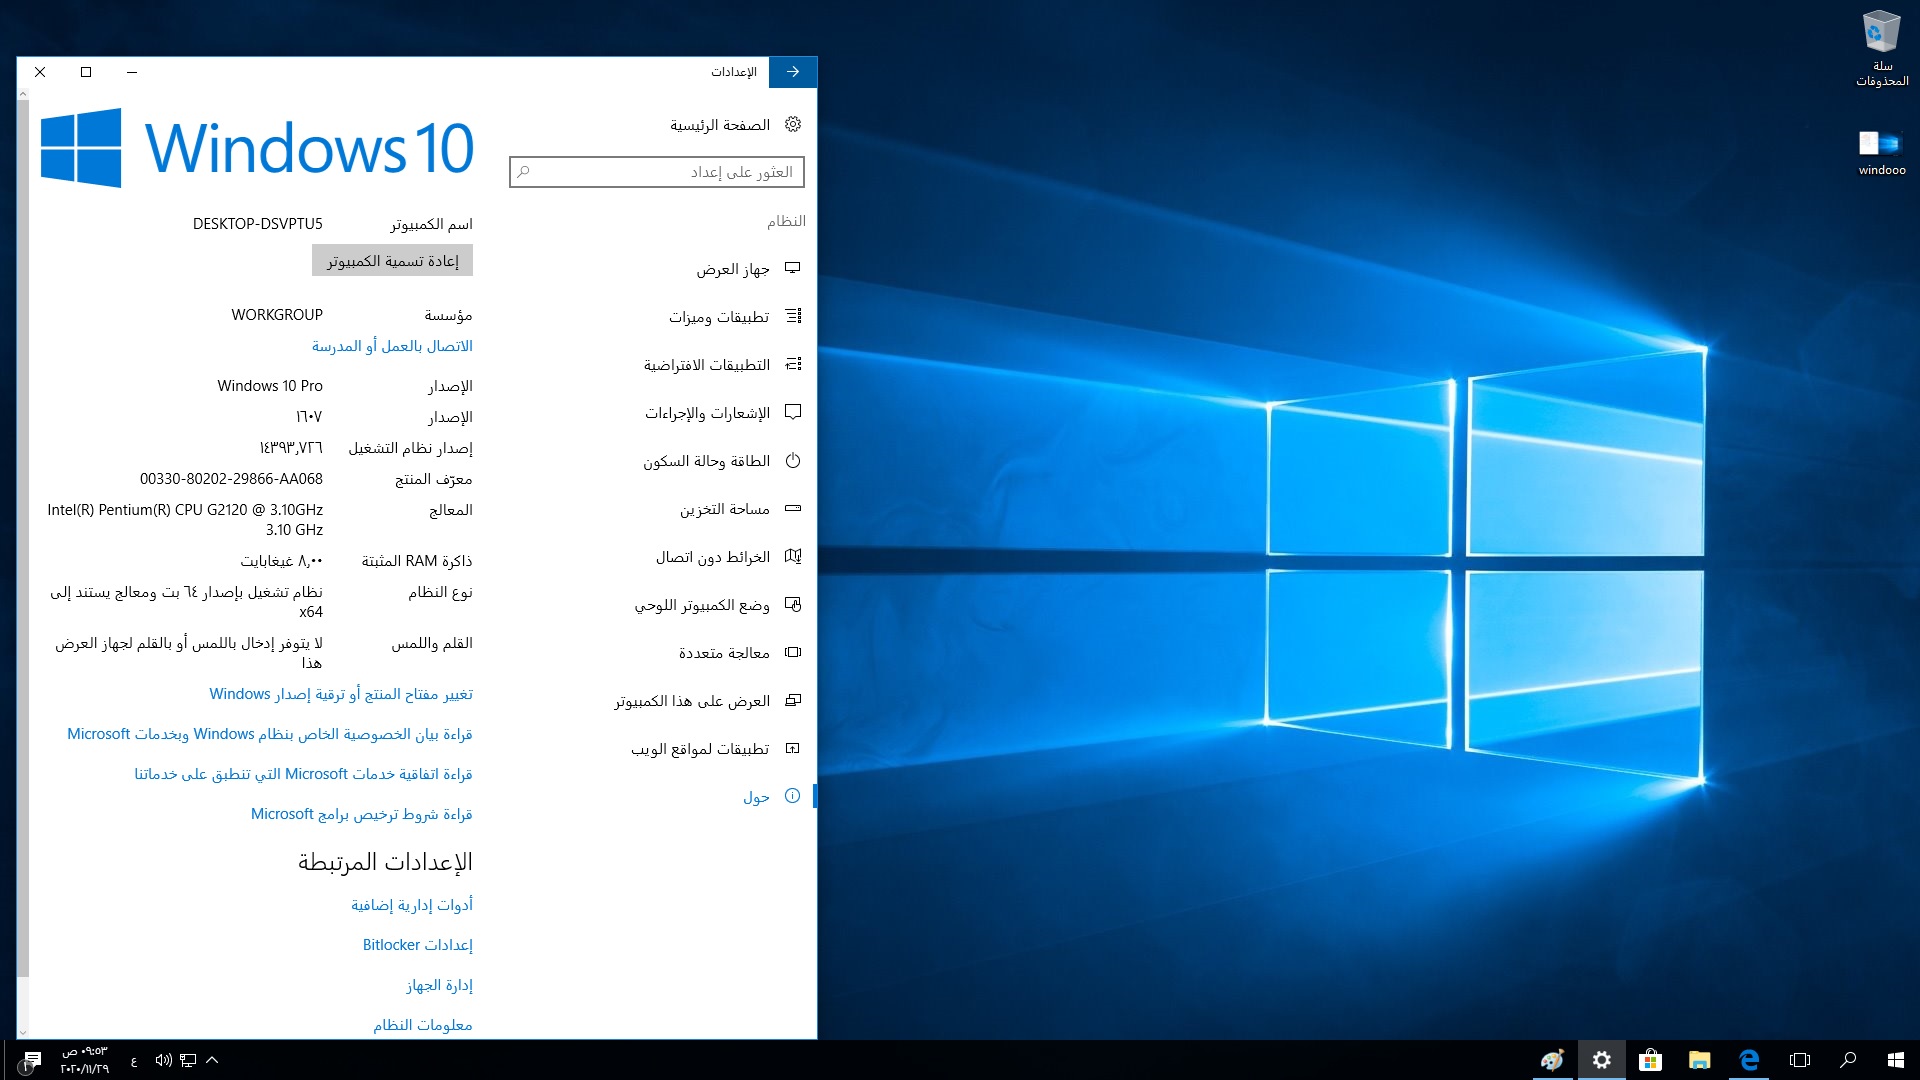Open الاتصال بالعمل أو المدرسة link
Viewport: 1920px width, 1080px height.
[392, 346]
